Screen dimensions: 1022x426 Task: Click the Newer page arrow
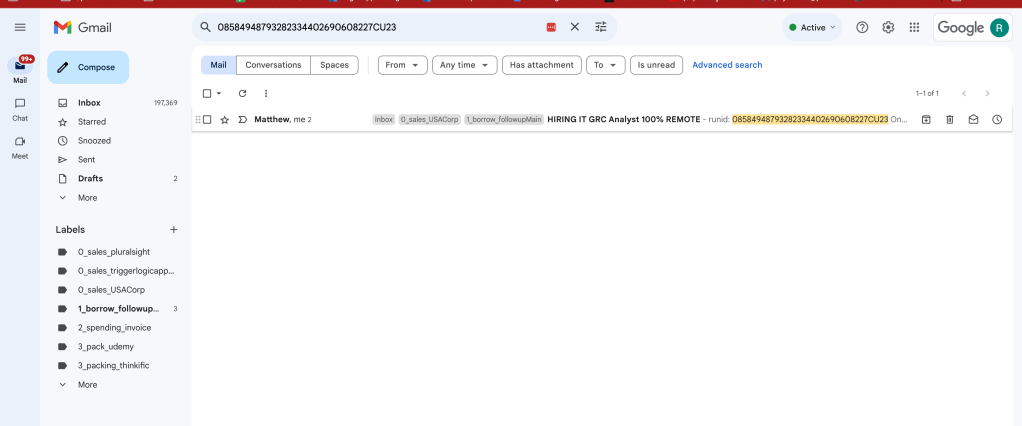pyautogui.click(x=964, y=93)
